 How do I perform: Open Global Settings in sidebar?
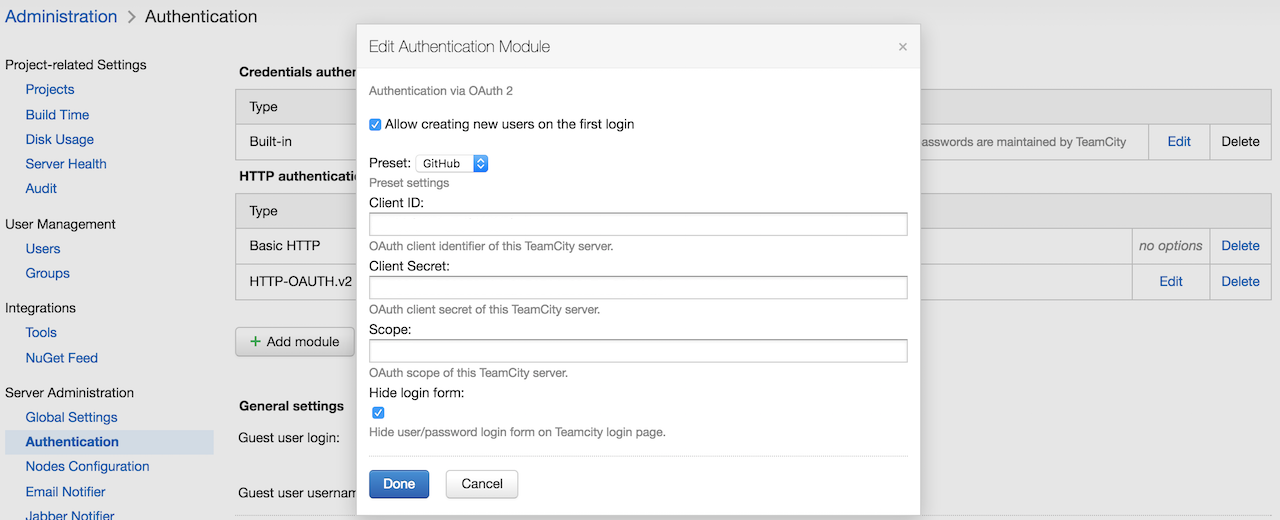(72, 418)
